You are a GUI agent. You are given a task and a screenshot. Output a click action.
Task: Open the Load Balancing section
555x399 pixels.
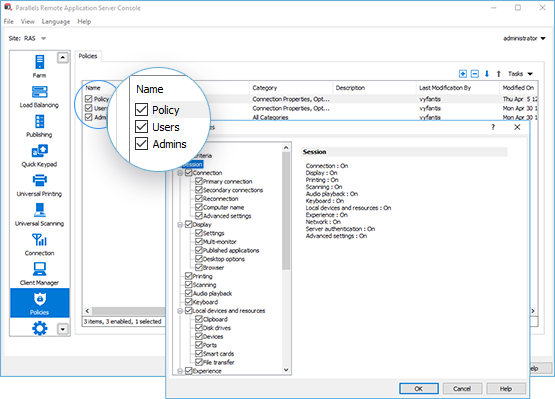(39, 97)
